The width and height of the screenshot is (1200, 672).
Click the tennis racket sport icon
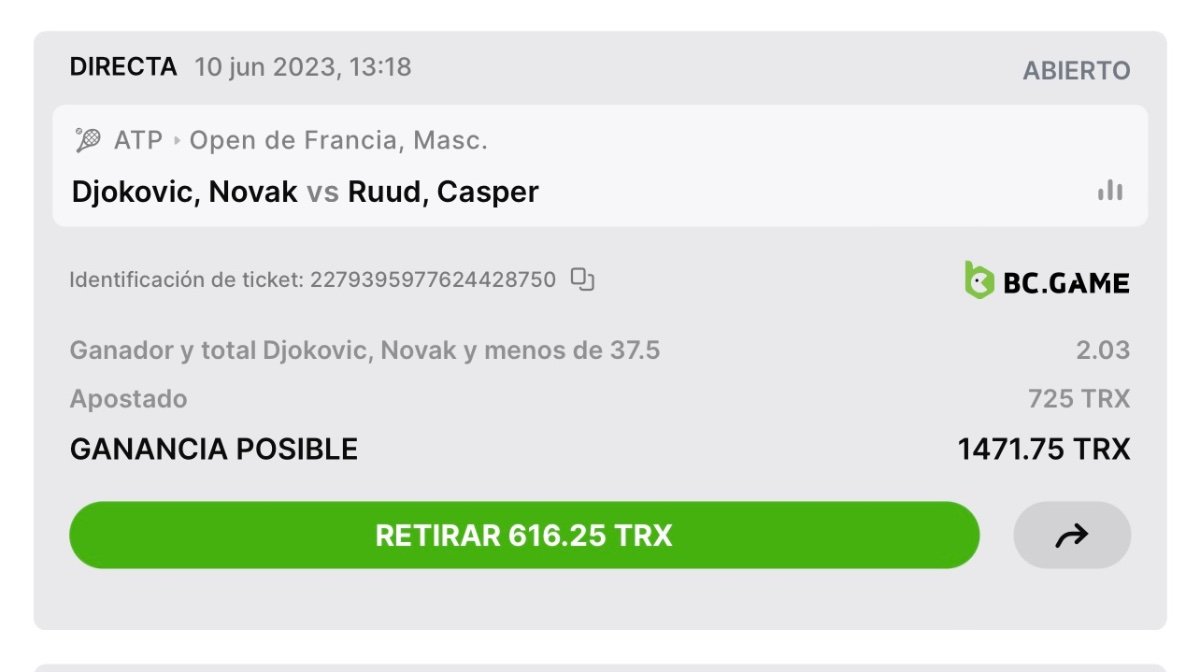pos(88,140)
